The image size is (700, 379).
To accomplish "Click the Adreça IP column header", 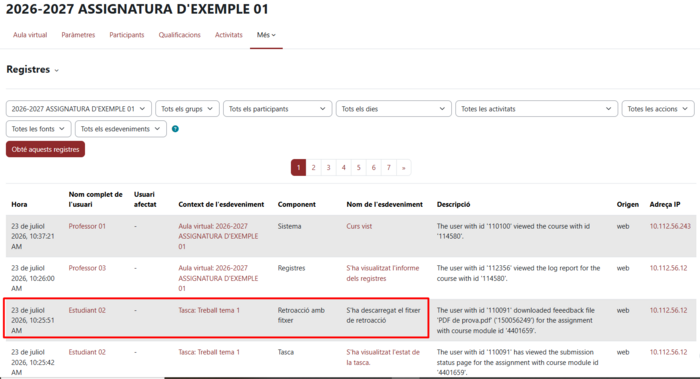I will (x=665, y=204).
